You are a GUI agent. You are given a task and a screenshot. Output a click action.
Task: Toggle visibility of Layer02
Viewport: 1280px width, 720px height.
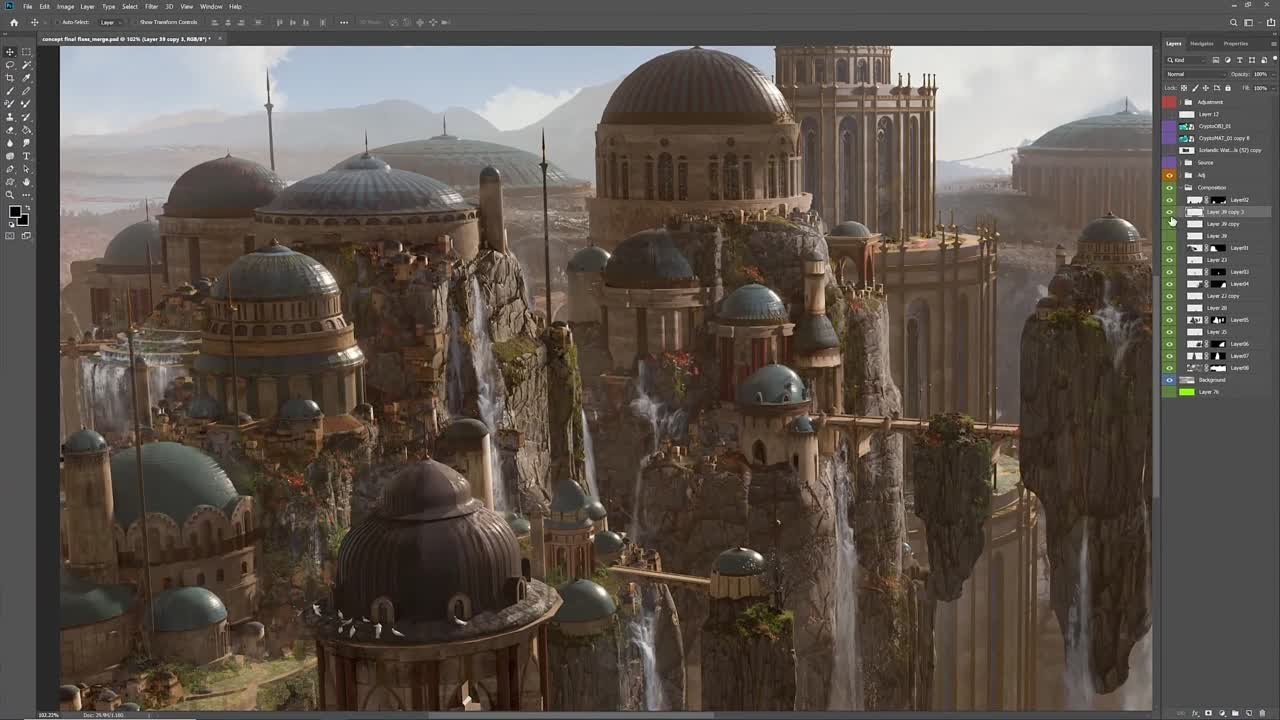(x=1170, y=199)
